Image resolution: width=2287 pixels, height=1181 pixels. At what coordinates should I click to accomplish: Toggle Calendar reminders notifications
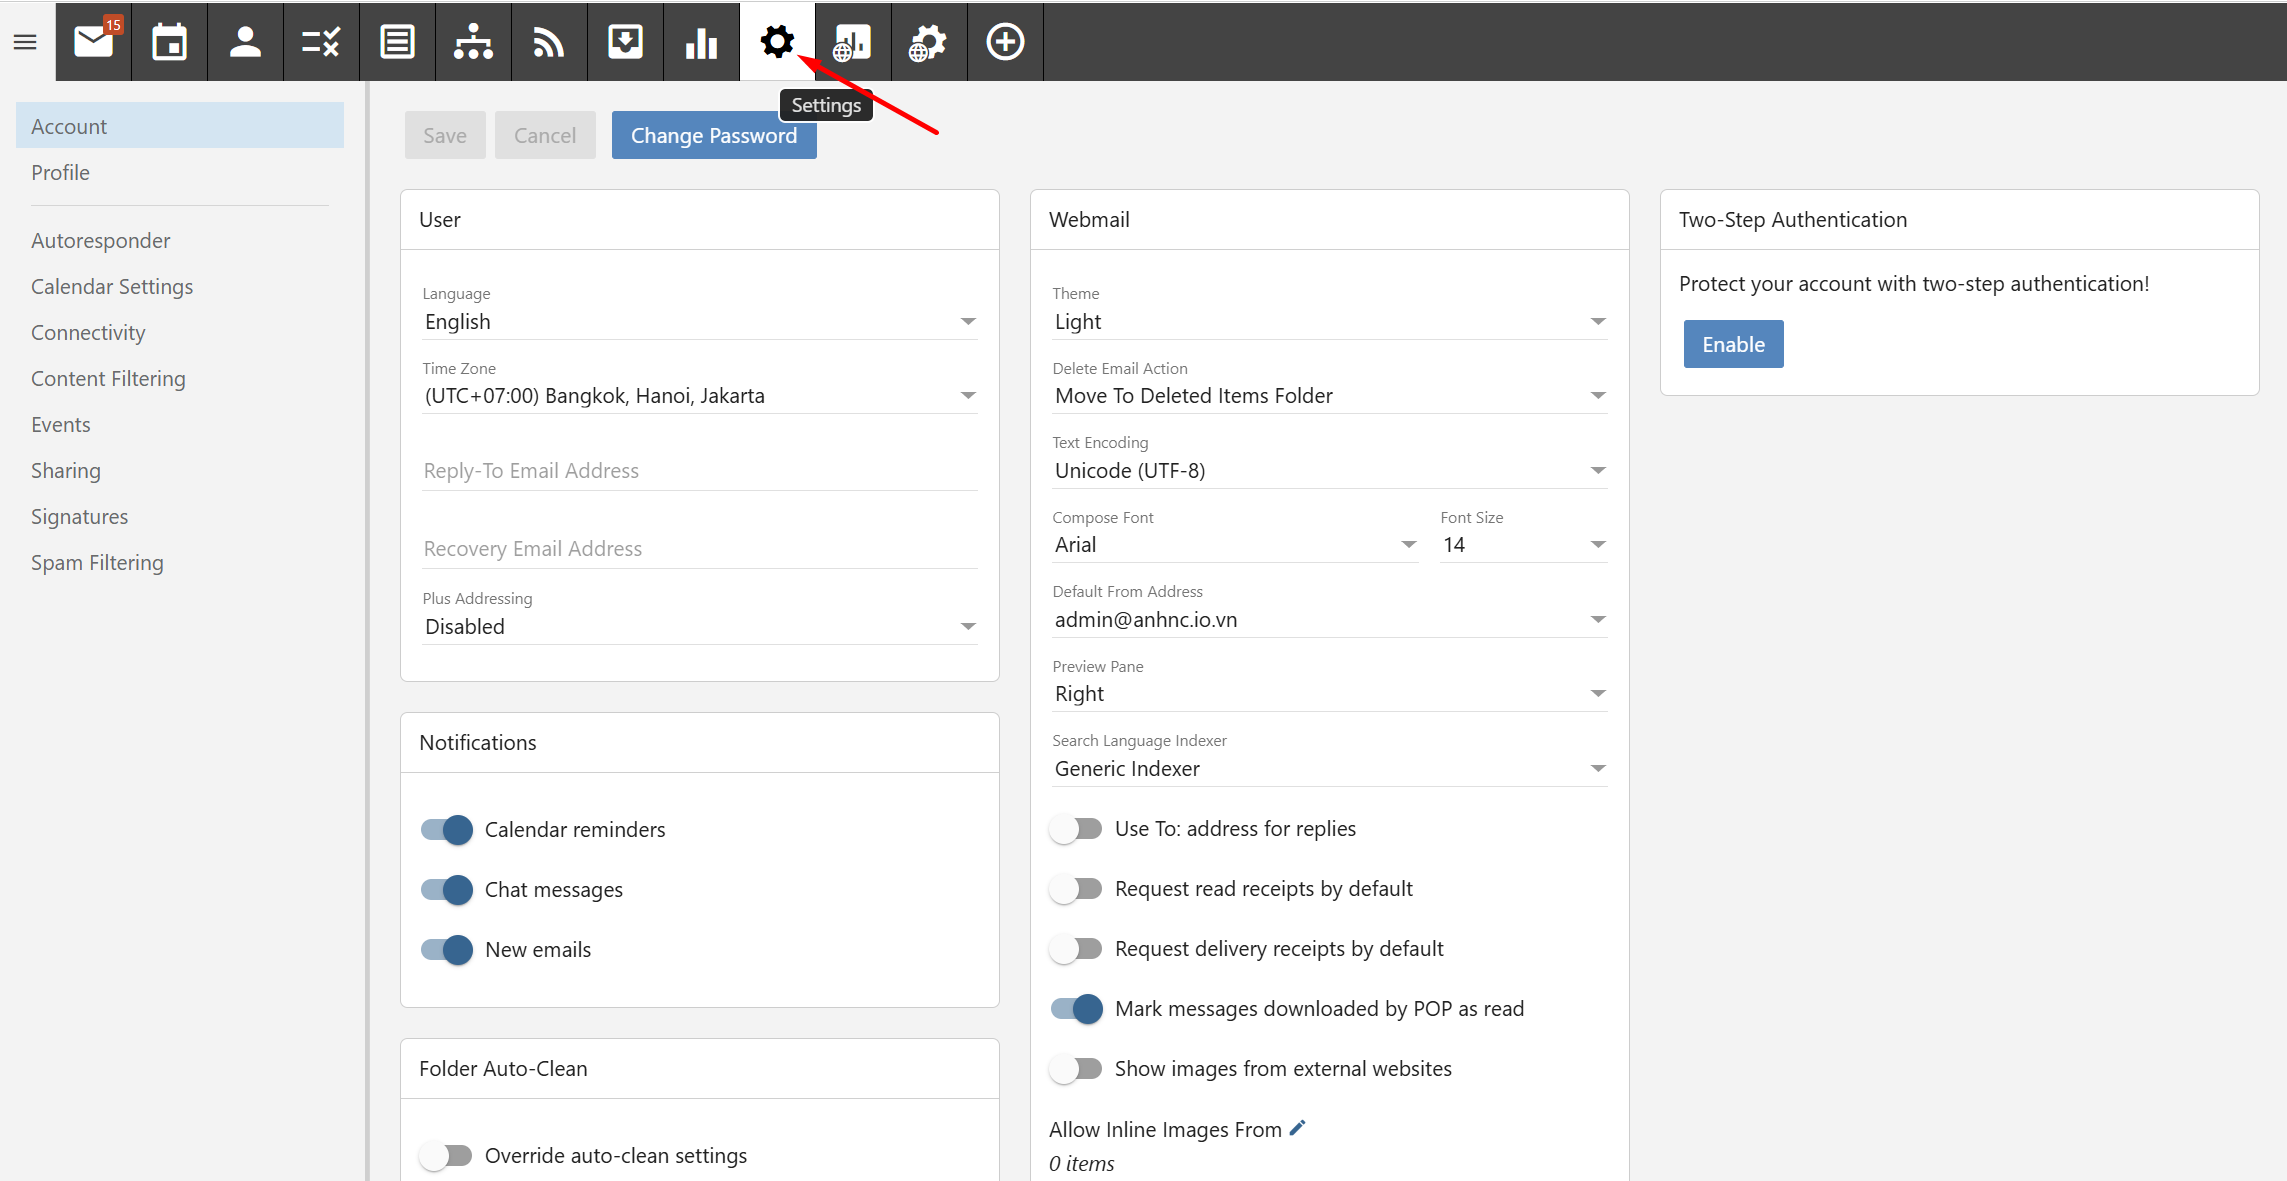point(447,830)
